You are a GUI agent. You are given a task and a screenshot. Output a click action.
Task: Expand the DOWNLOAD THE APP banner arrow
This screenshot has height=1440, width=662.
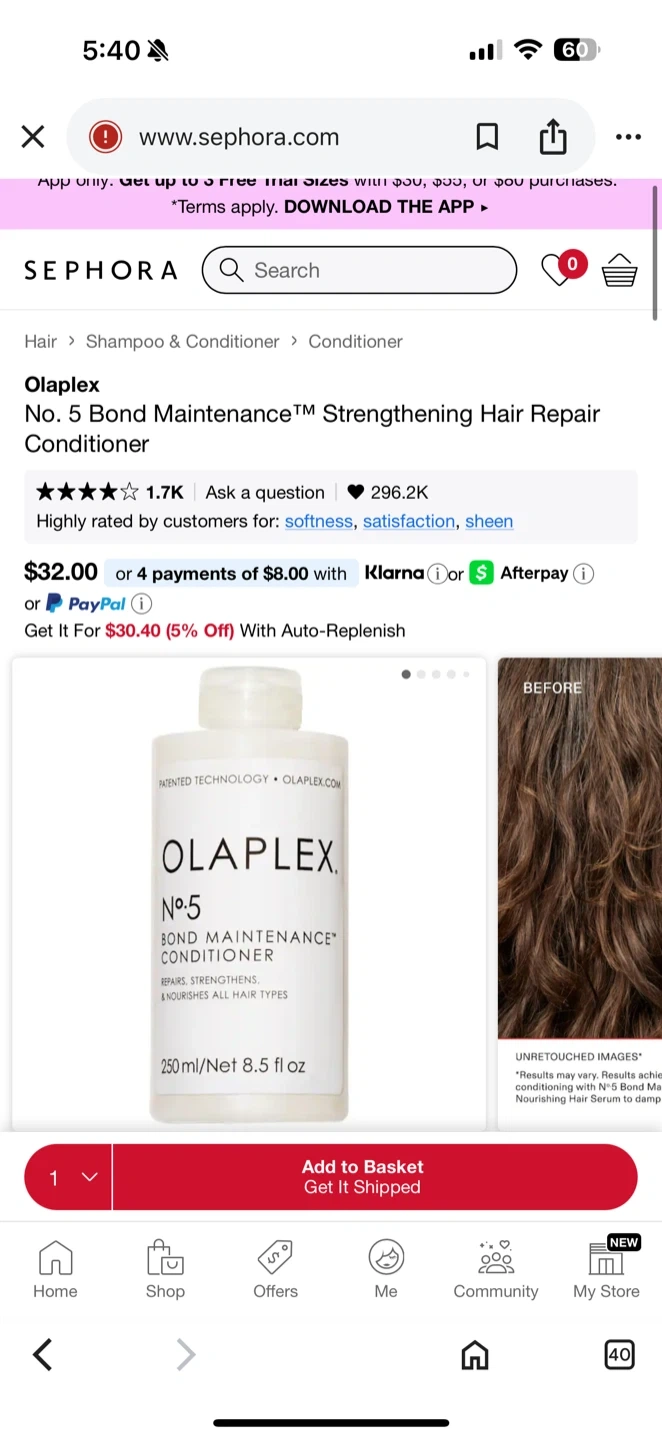[x=485, y=208]
